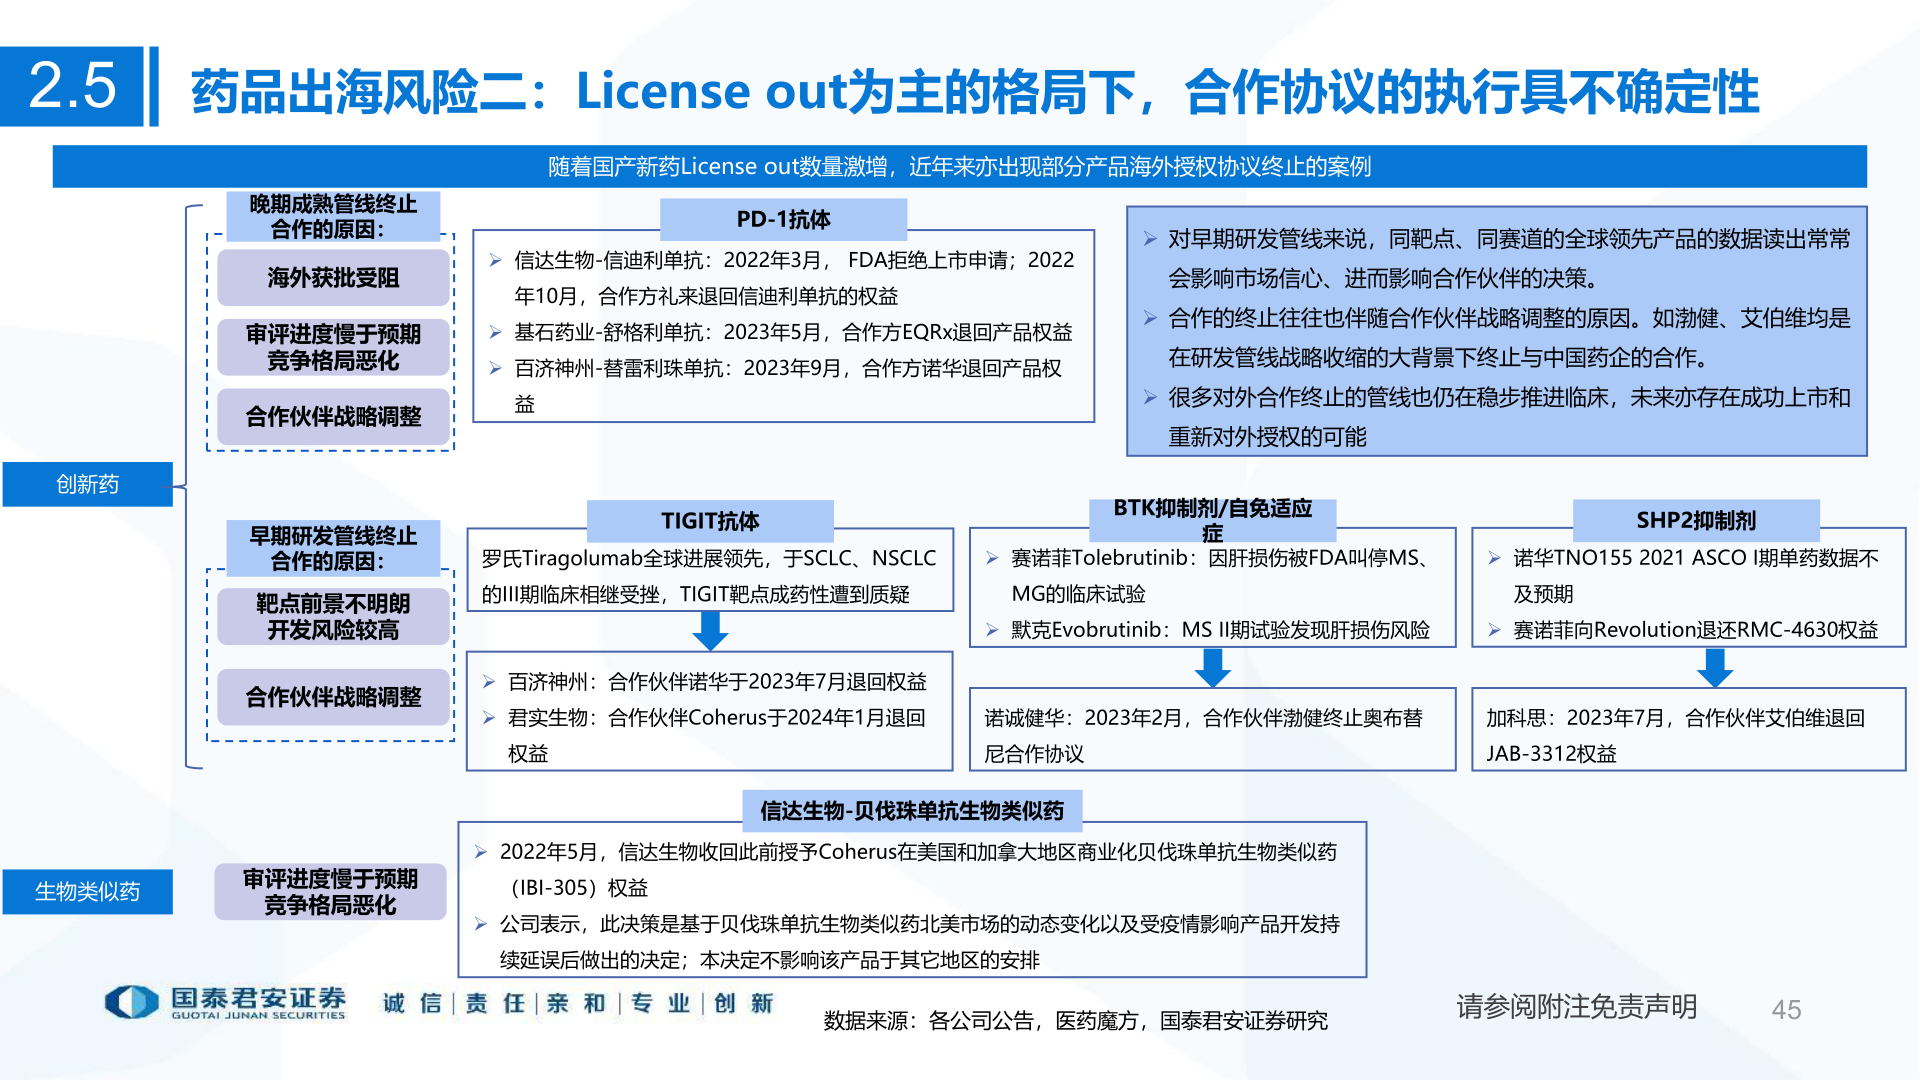Select the 创新药 category label
Screen dimensions: 1920x1080
point(87,484)
